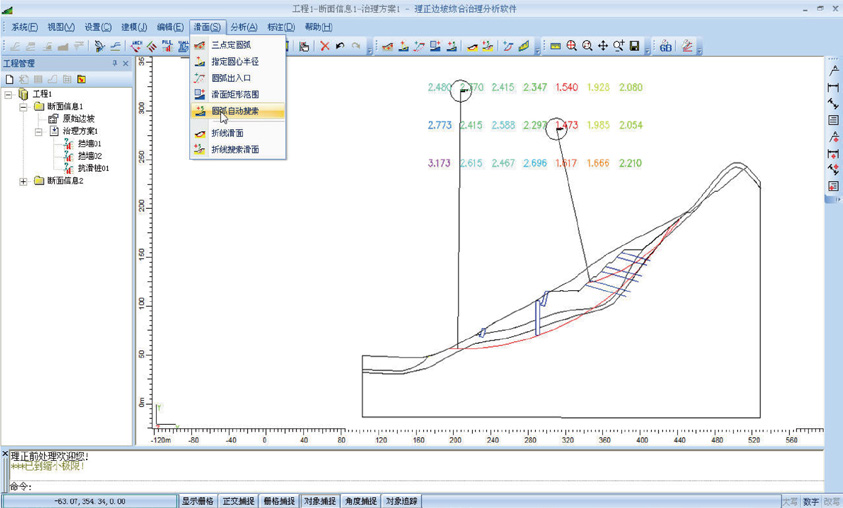Close the 工程管理 panel
843x508 pixels.
[125, 64]
